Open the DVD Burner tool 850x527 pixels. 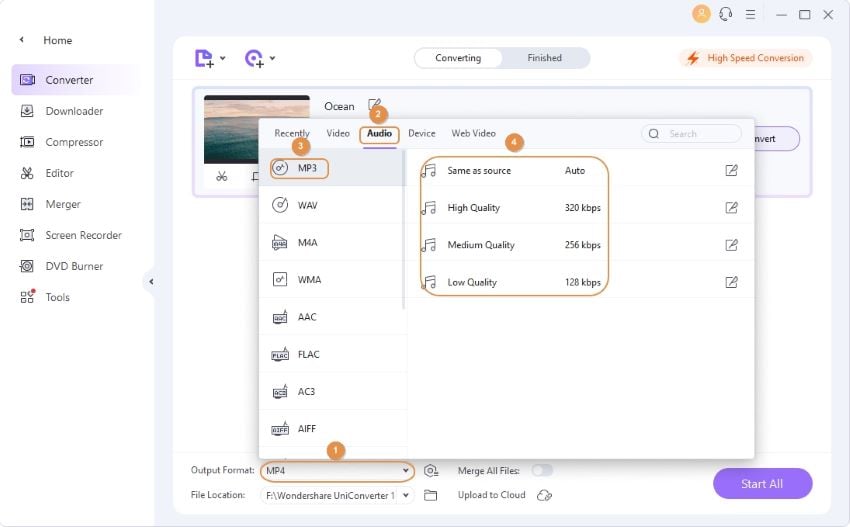[x=61, y=266]
